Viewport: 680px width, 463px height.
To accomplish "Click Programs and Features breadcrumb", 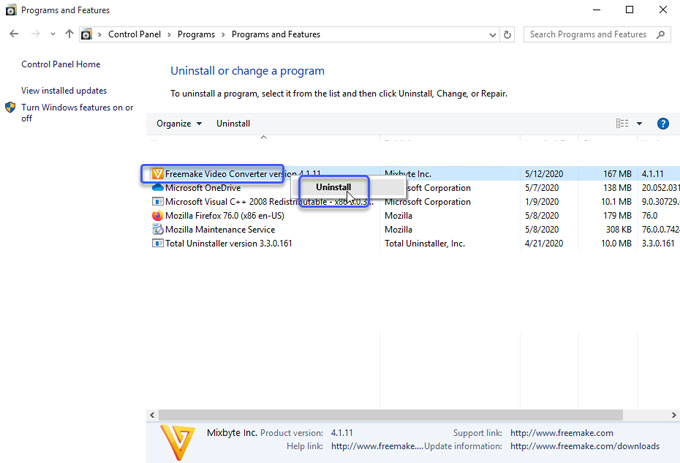I will click(x=276, y=34).
